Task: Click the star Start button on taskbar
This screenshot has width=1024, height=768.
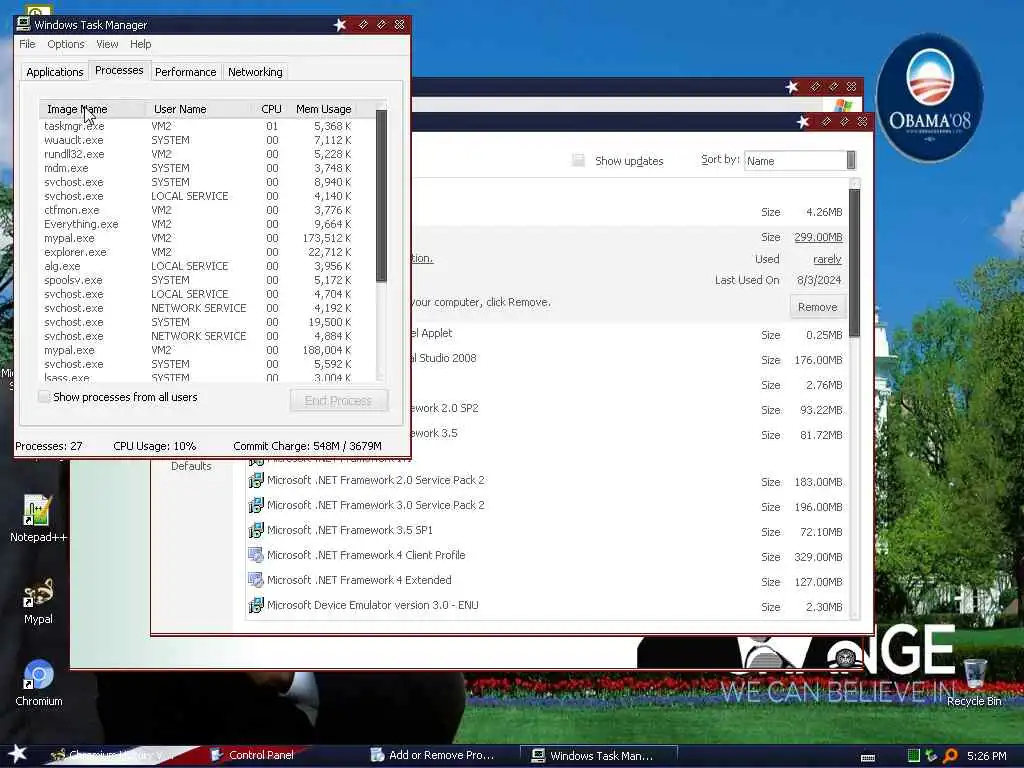Action: click(18, 754)
